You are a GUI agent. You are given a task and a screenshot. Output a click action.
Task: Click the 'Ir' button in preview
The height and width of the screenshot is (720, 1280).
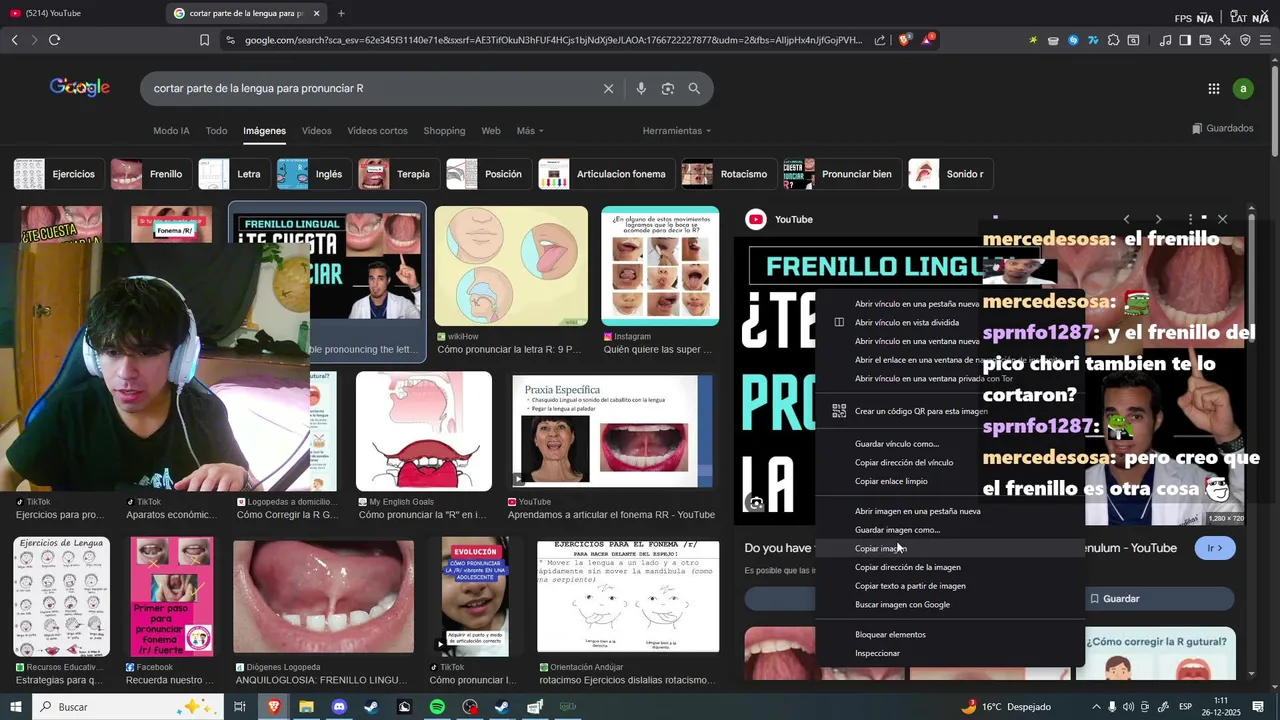click(1214, 548)
